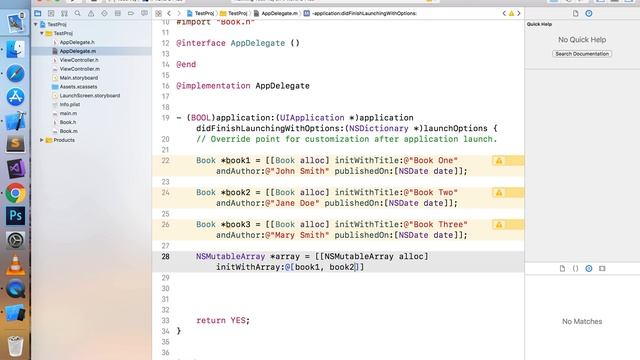Open the Source Control navigator

pos(51,13)
